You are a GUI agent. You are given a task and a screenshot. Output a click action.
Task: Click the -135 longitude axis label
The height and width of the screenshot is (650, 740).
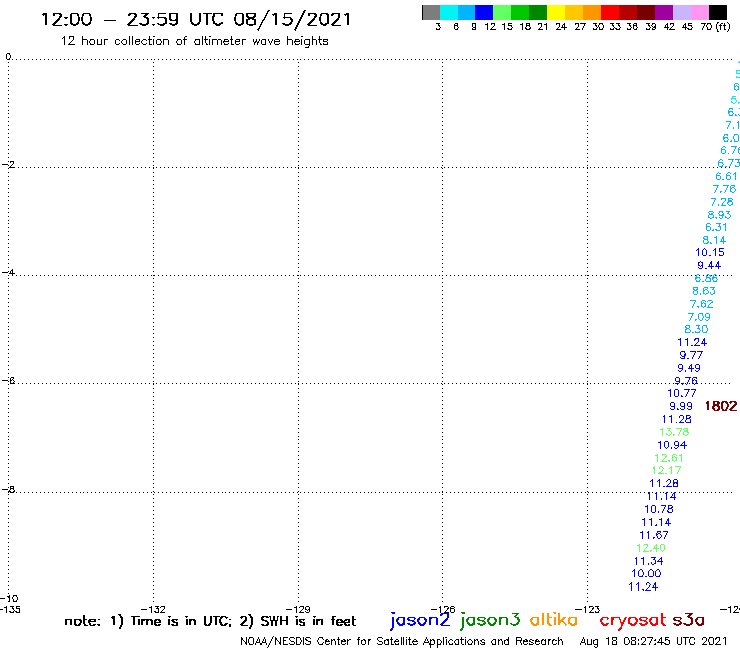(x=10, y=609)
